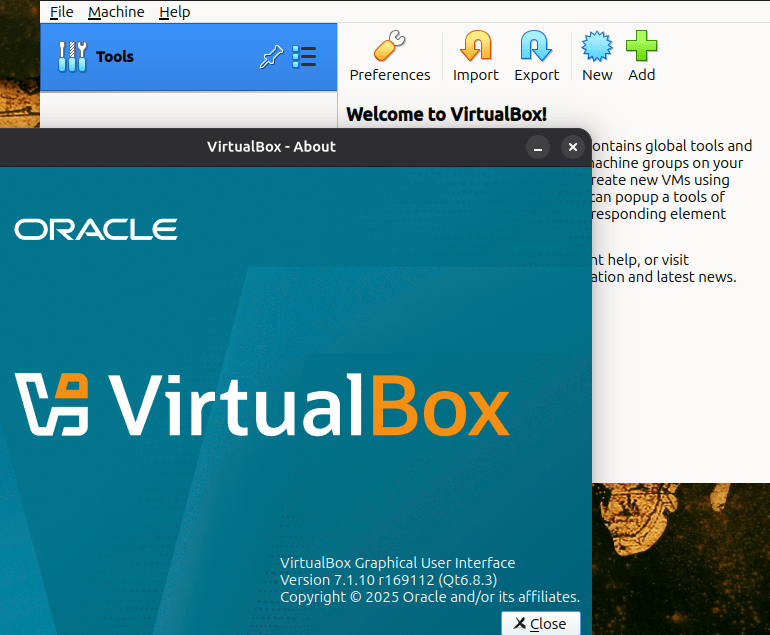The width and height of the screenshot is (770, 635).
Task: Click the Export appliance icon
Action: [536, 56]
